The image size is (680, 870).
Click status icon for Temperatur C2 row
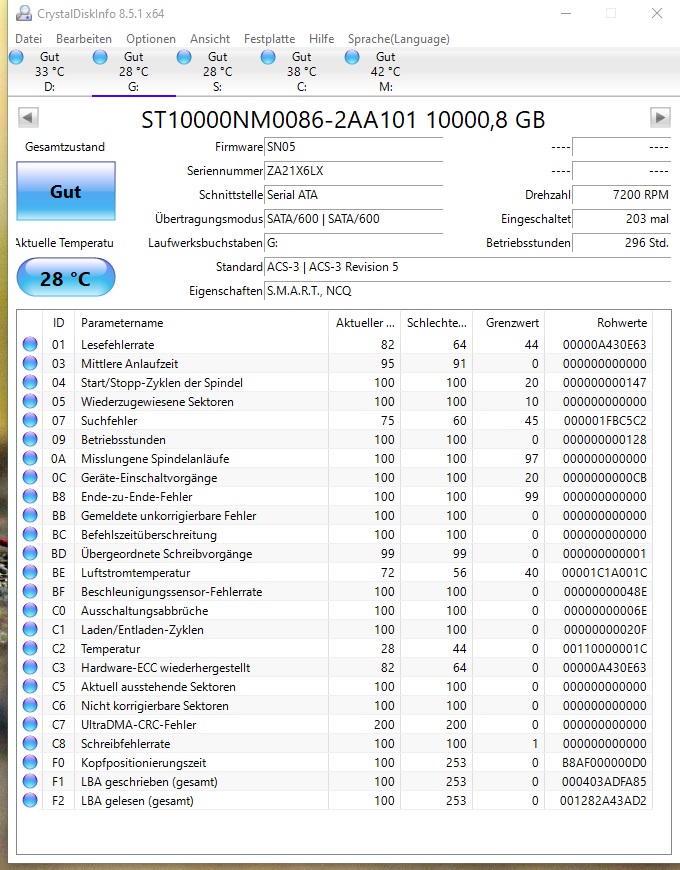click(x=30, y=648)
